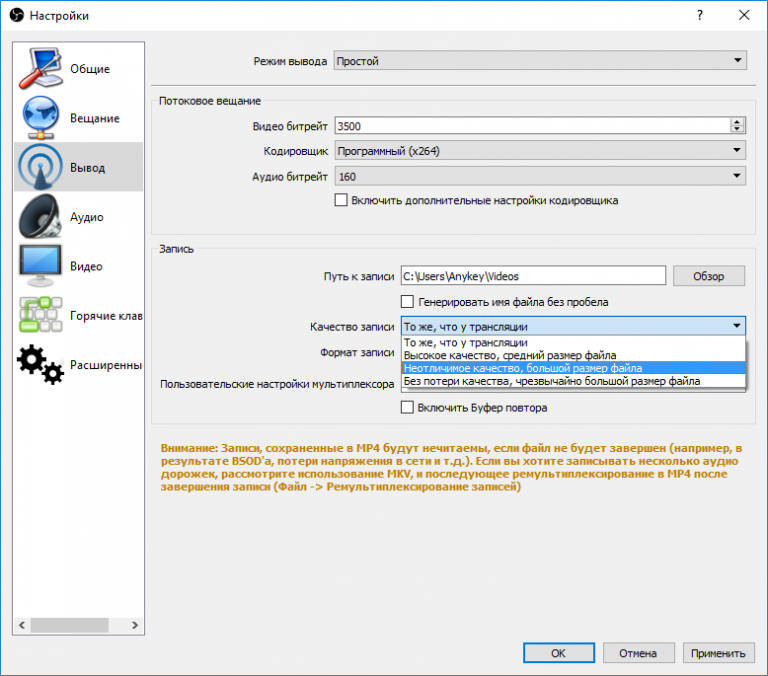Screen dimensions: 768x676
Task: Decrease Видео битрейт with down arrow
Action: pos(737,130)
